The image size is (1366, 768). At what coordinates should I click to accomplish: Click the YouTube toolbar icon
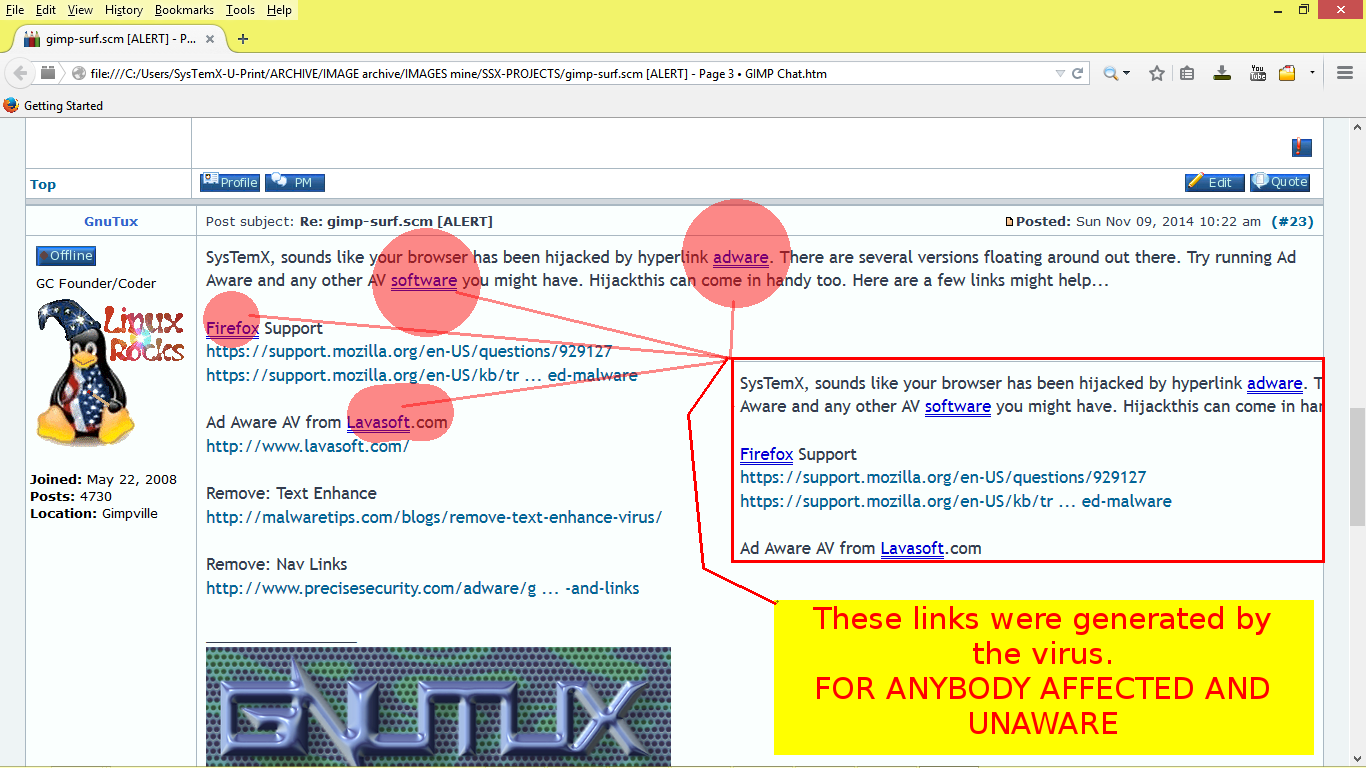(x=1258, y=73)
